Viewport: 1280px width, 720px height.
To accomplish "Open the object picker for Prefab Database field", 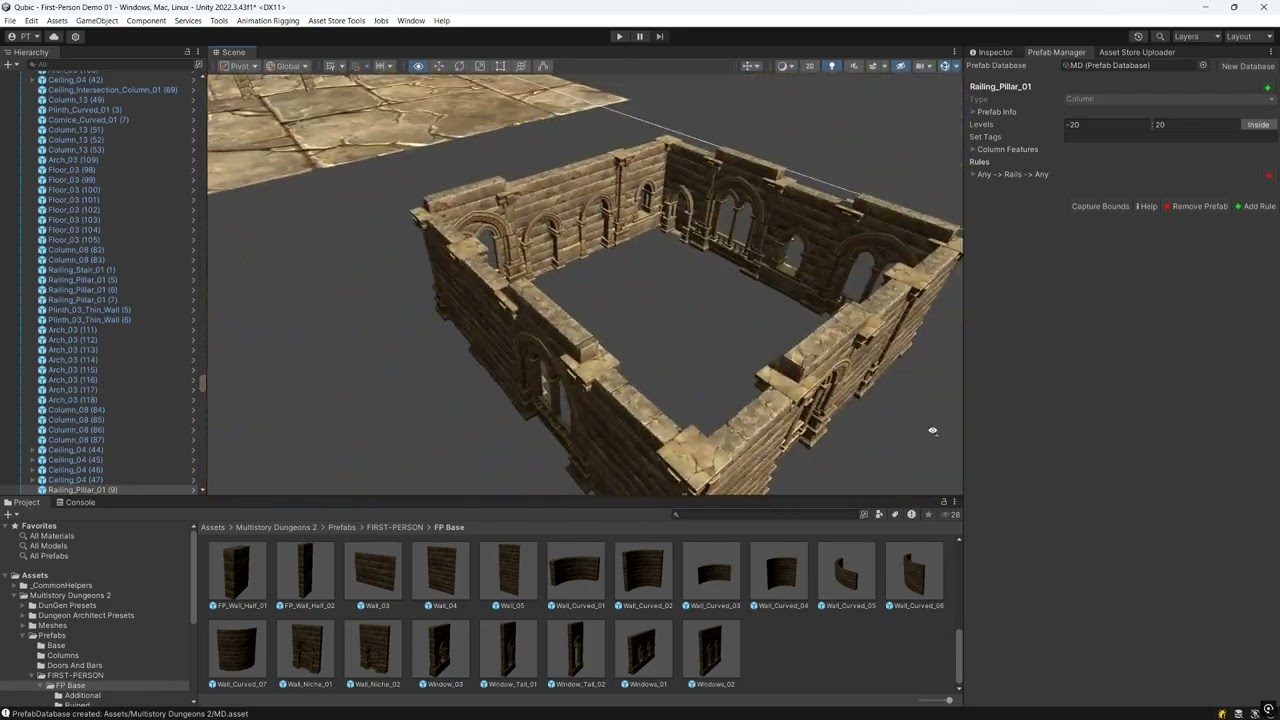I will point(1203,66).
